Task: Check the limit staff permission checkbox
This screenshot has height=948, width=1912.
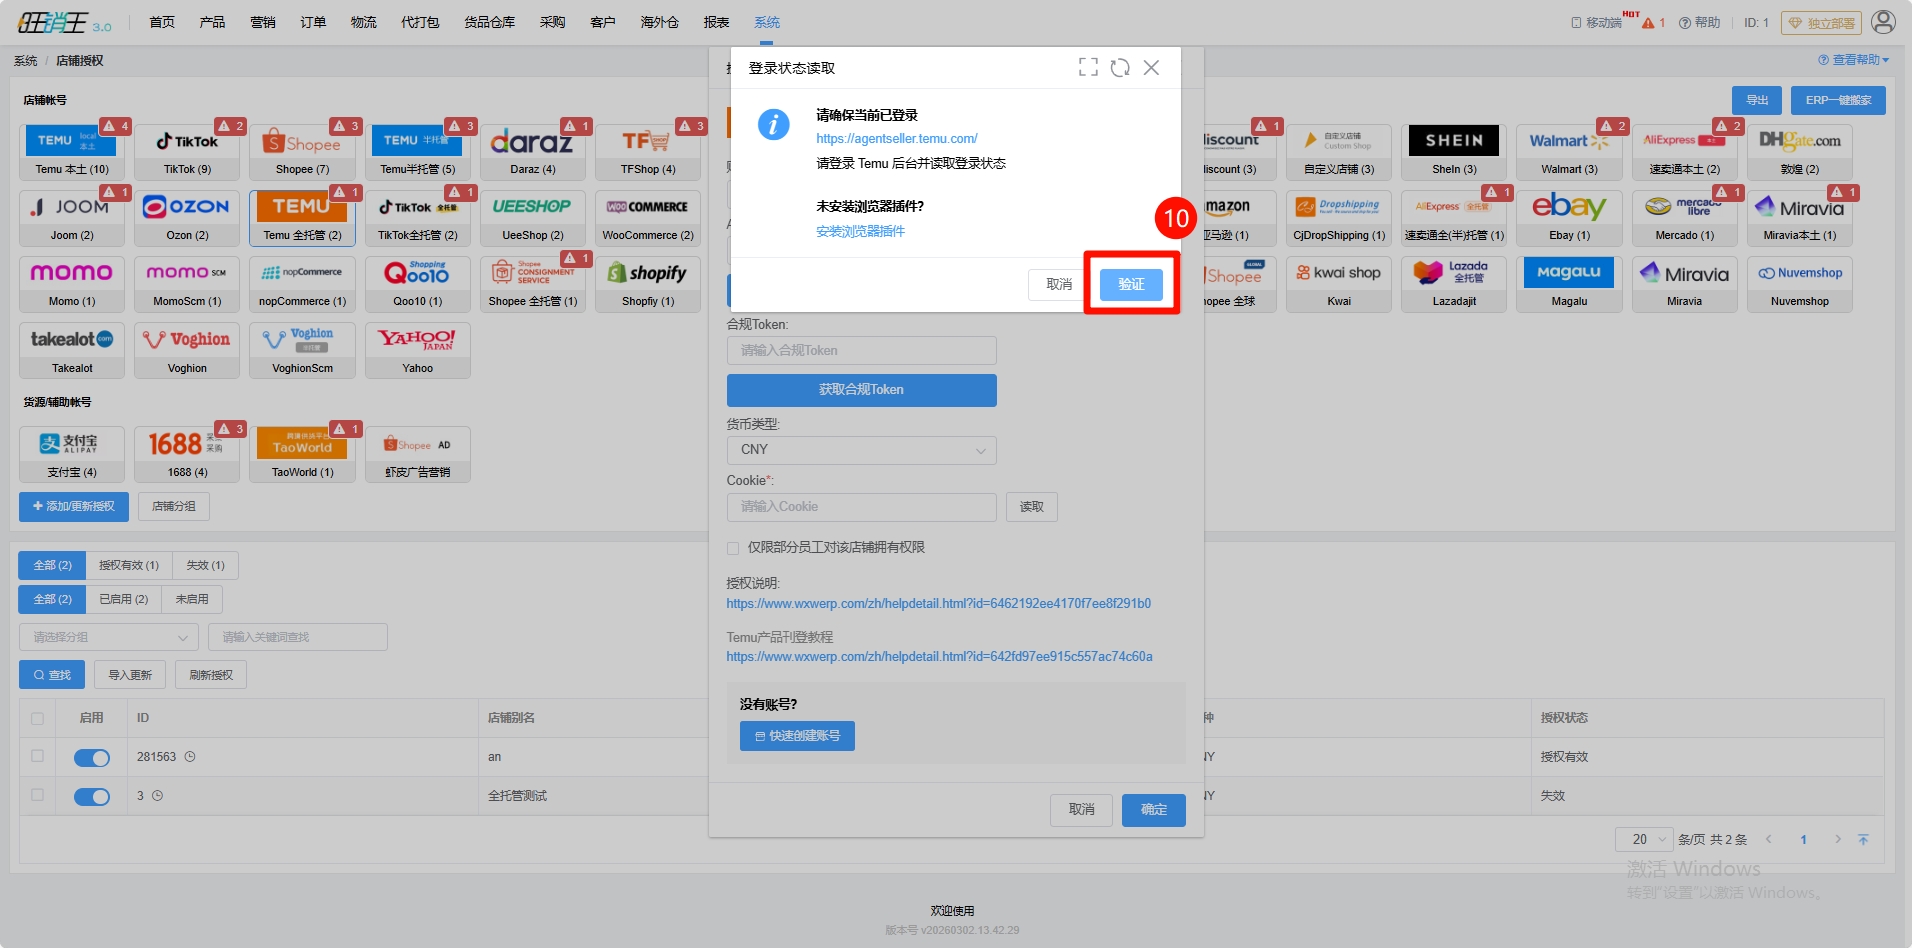Action: click(733, 548)
